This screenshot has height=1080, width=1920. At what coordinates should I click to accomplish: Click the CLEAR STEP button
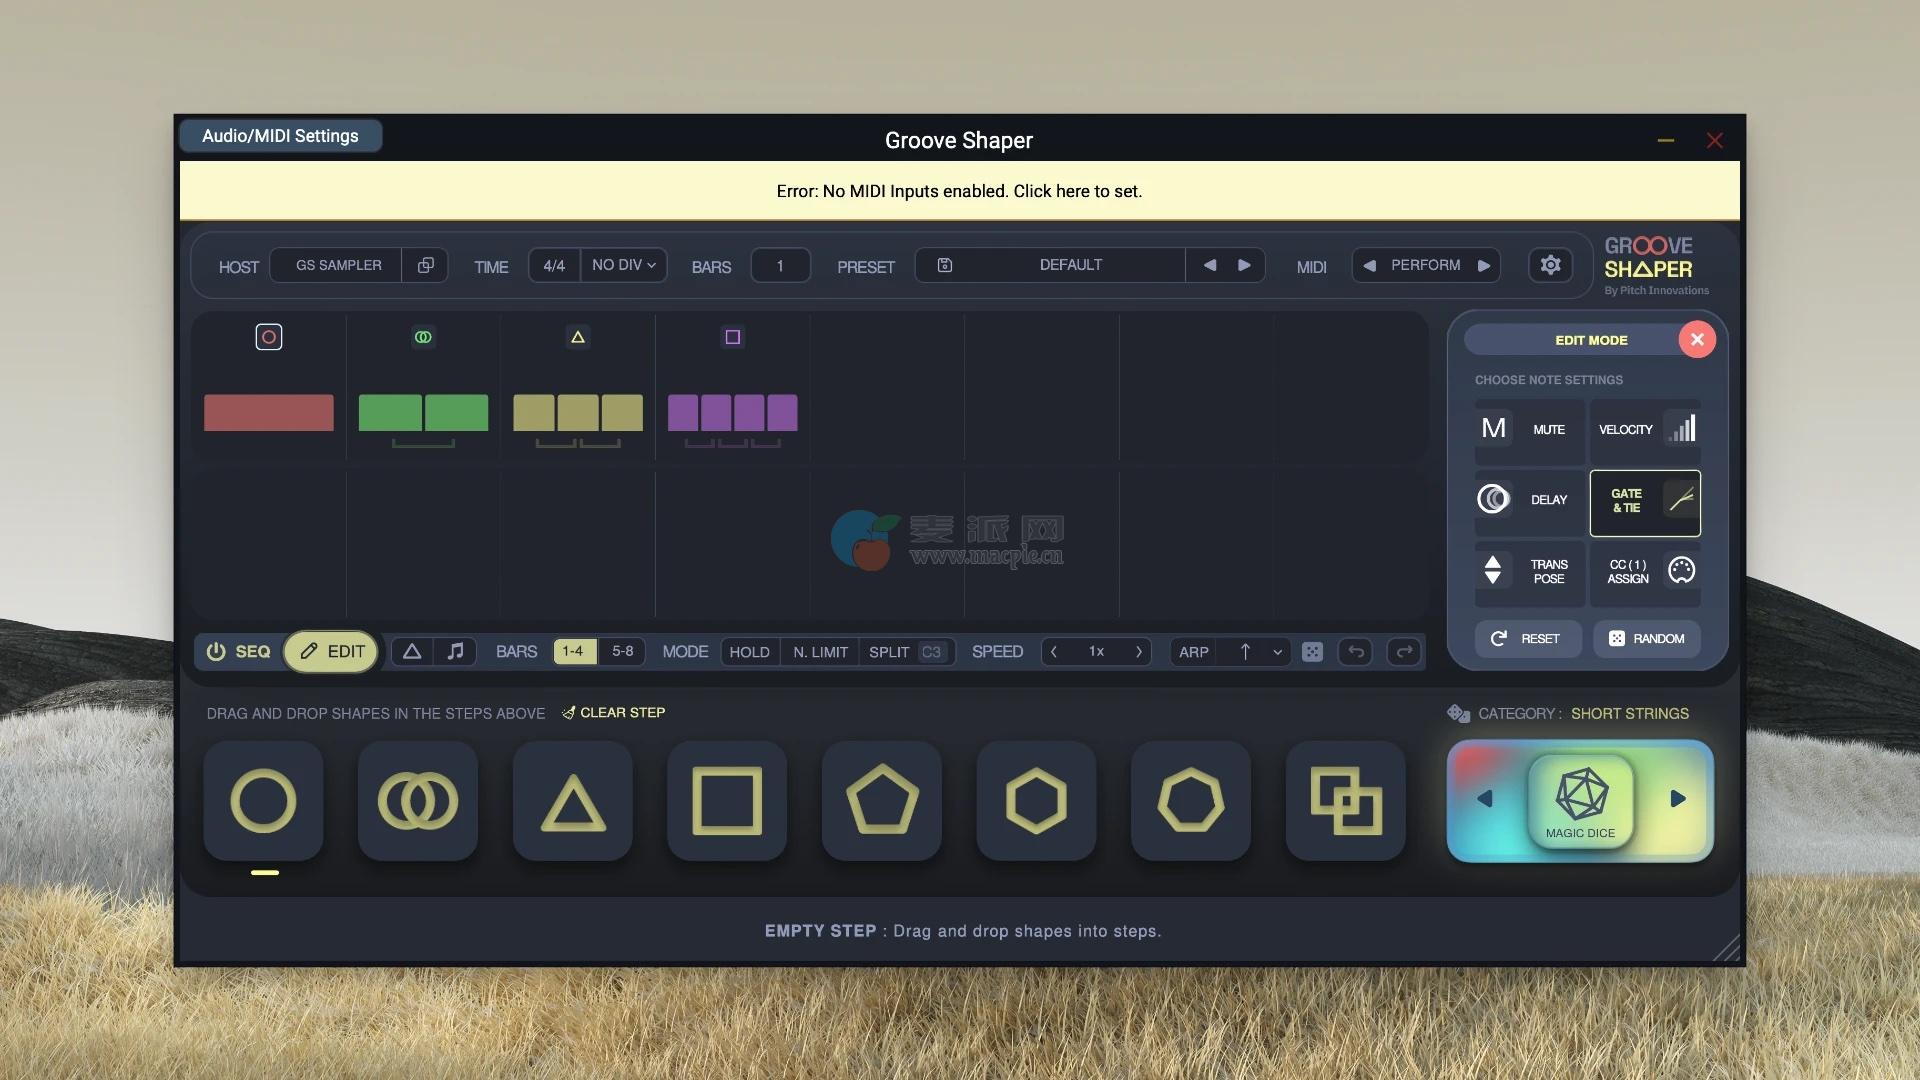click(x=613, y=713)
